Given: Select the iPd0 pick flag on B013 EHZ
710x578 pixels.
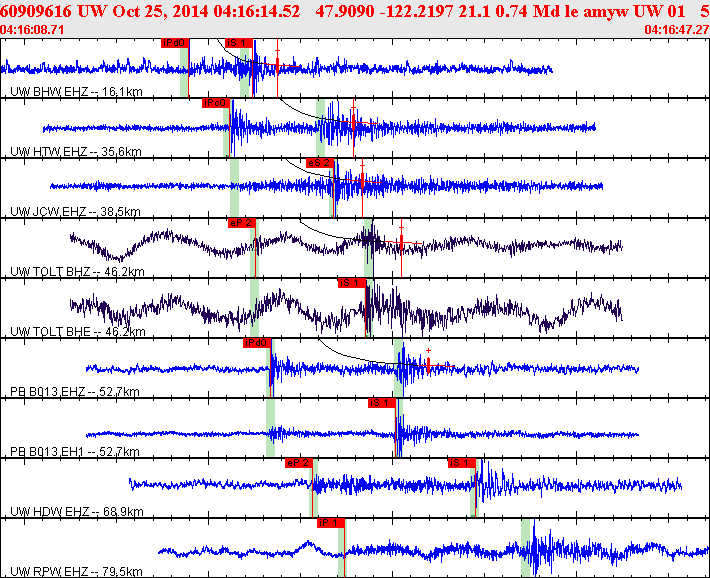Looking at the screenshot, I should pos(257,343).
